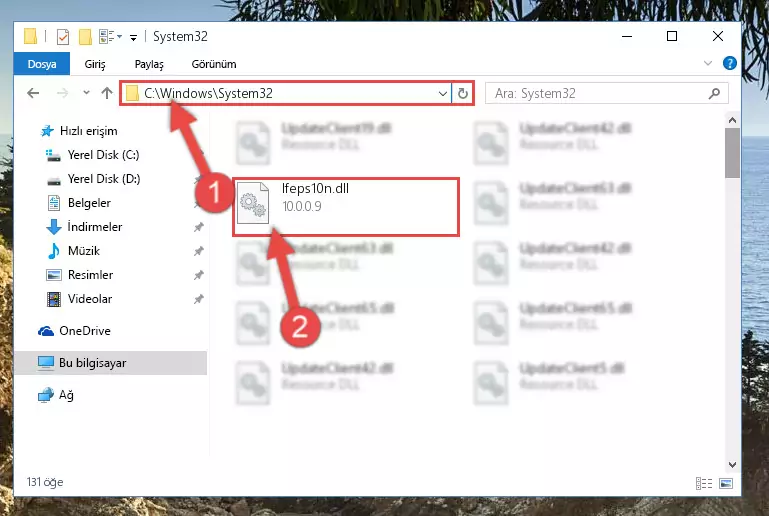Screen dimensions: 769x516
Task: Minimize the System32 window
Action: click(x=627, y=36)
